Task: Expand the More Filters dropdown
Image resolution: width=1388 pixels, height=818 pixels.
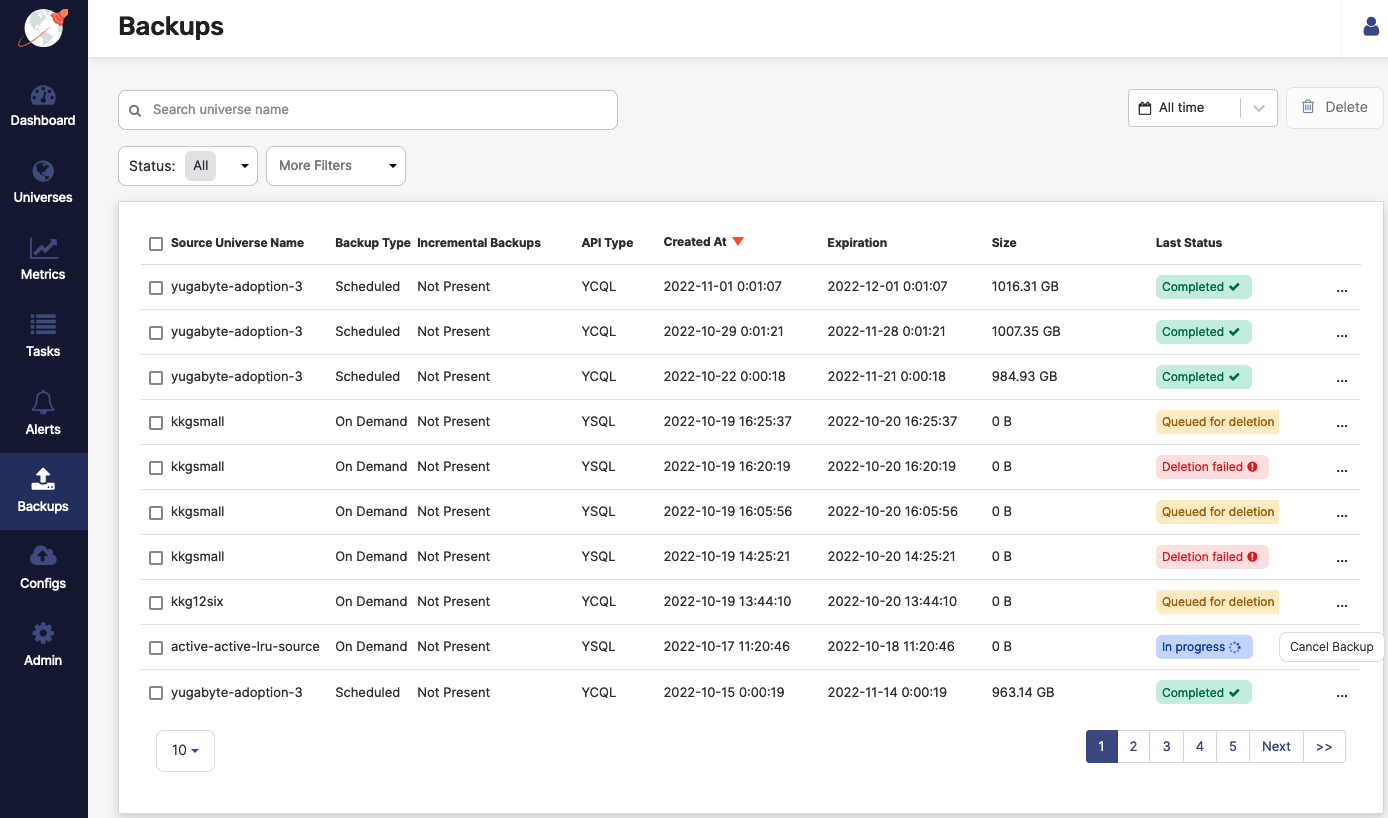Action: tap(335, 166)
